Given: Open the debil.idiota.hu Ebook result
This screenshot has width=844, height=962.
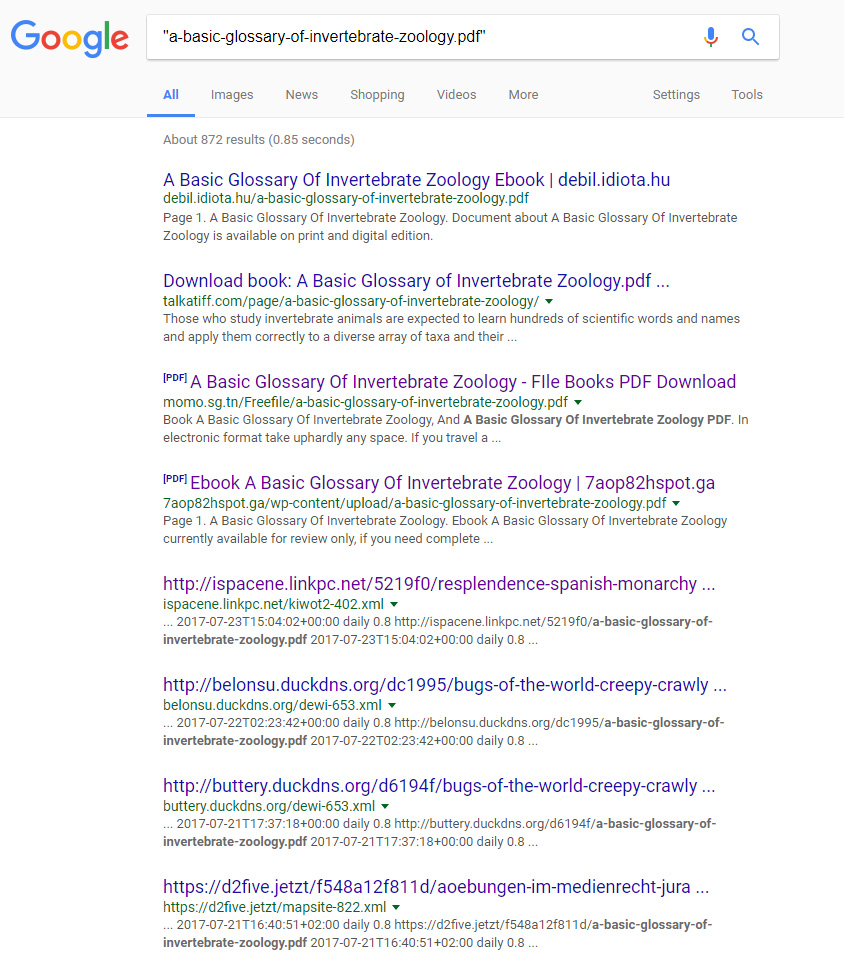Looking at the screenshot, I should 416,180.
